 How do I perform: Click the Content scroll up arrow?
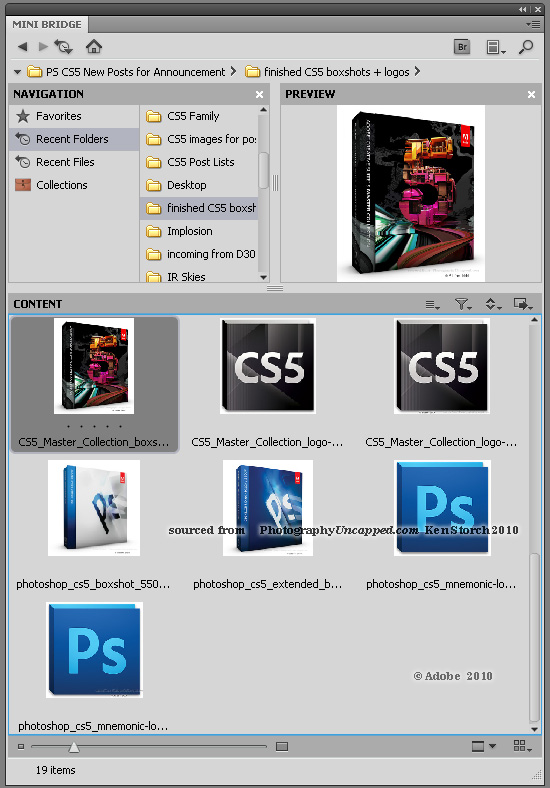[x=534, y=320]
